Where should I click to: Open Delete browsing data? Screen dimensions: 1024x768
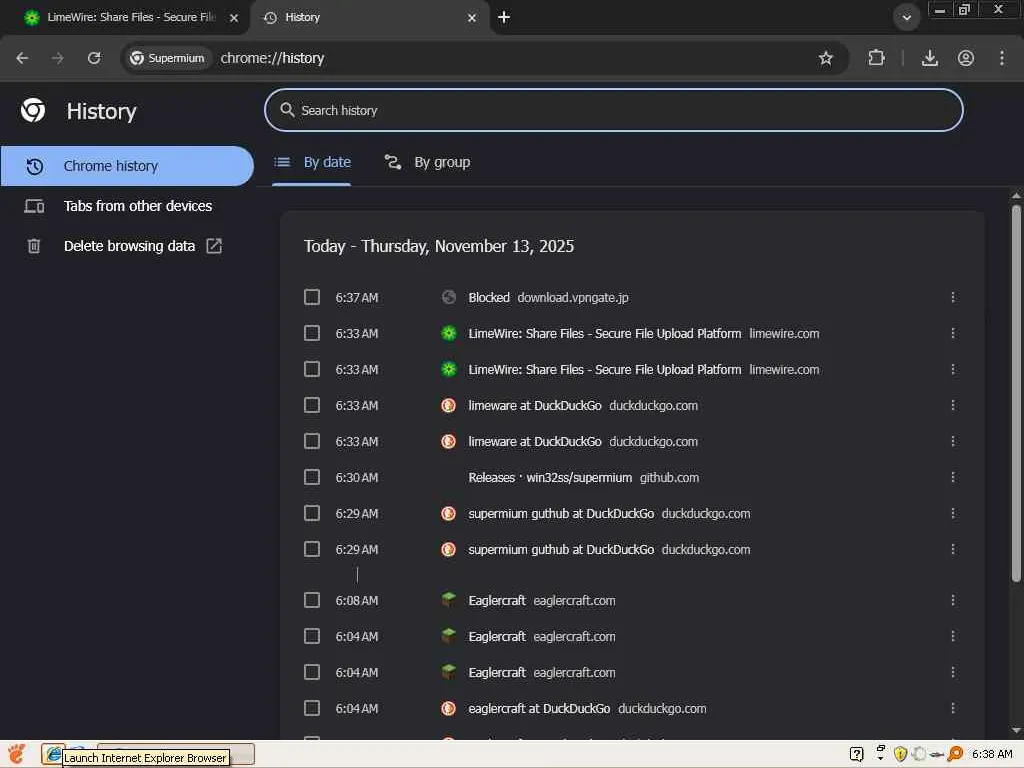[127, 246]
